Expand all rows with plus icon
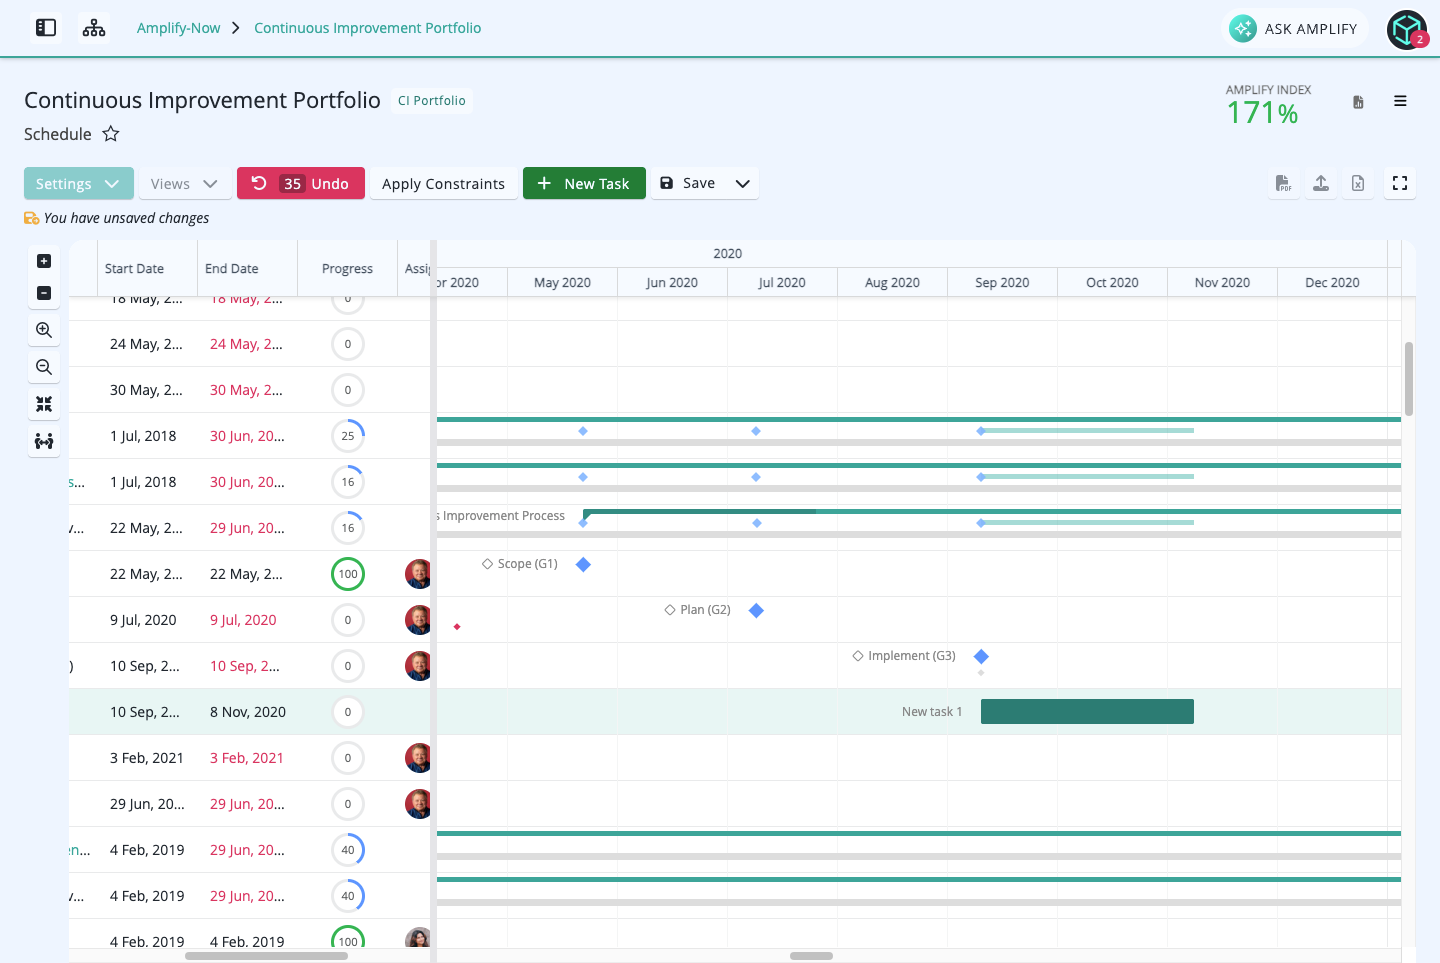1440x963 pixels. coord(44,261)
